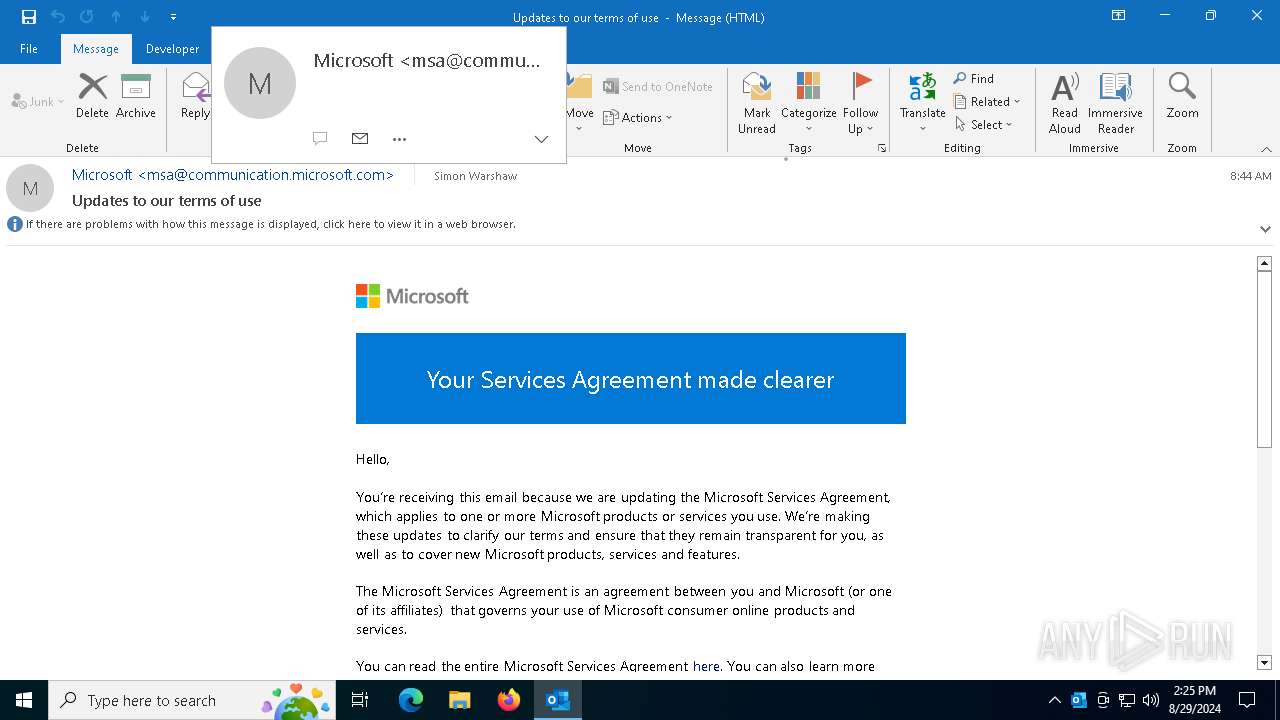The width and height of the screenshot is (1280, 720).
Task: Click the scrollbar up arrow
Action: pos(1264,264)
